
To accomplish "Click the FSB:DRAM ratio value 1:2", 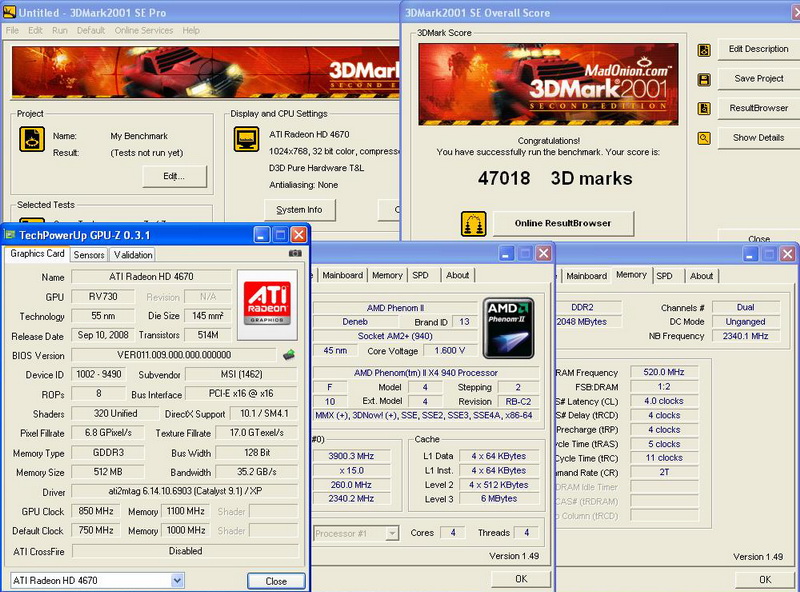I will point(664,386).
